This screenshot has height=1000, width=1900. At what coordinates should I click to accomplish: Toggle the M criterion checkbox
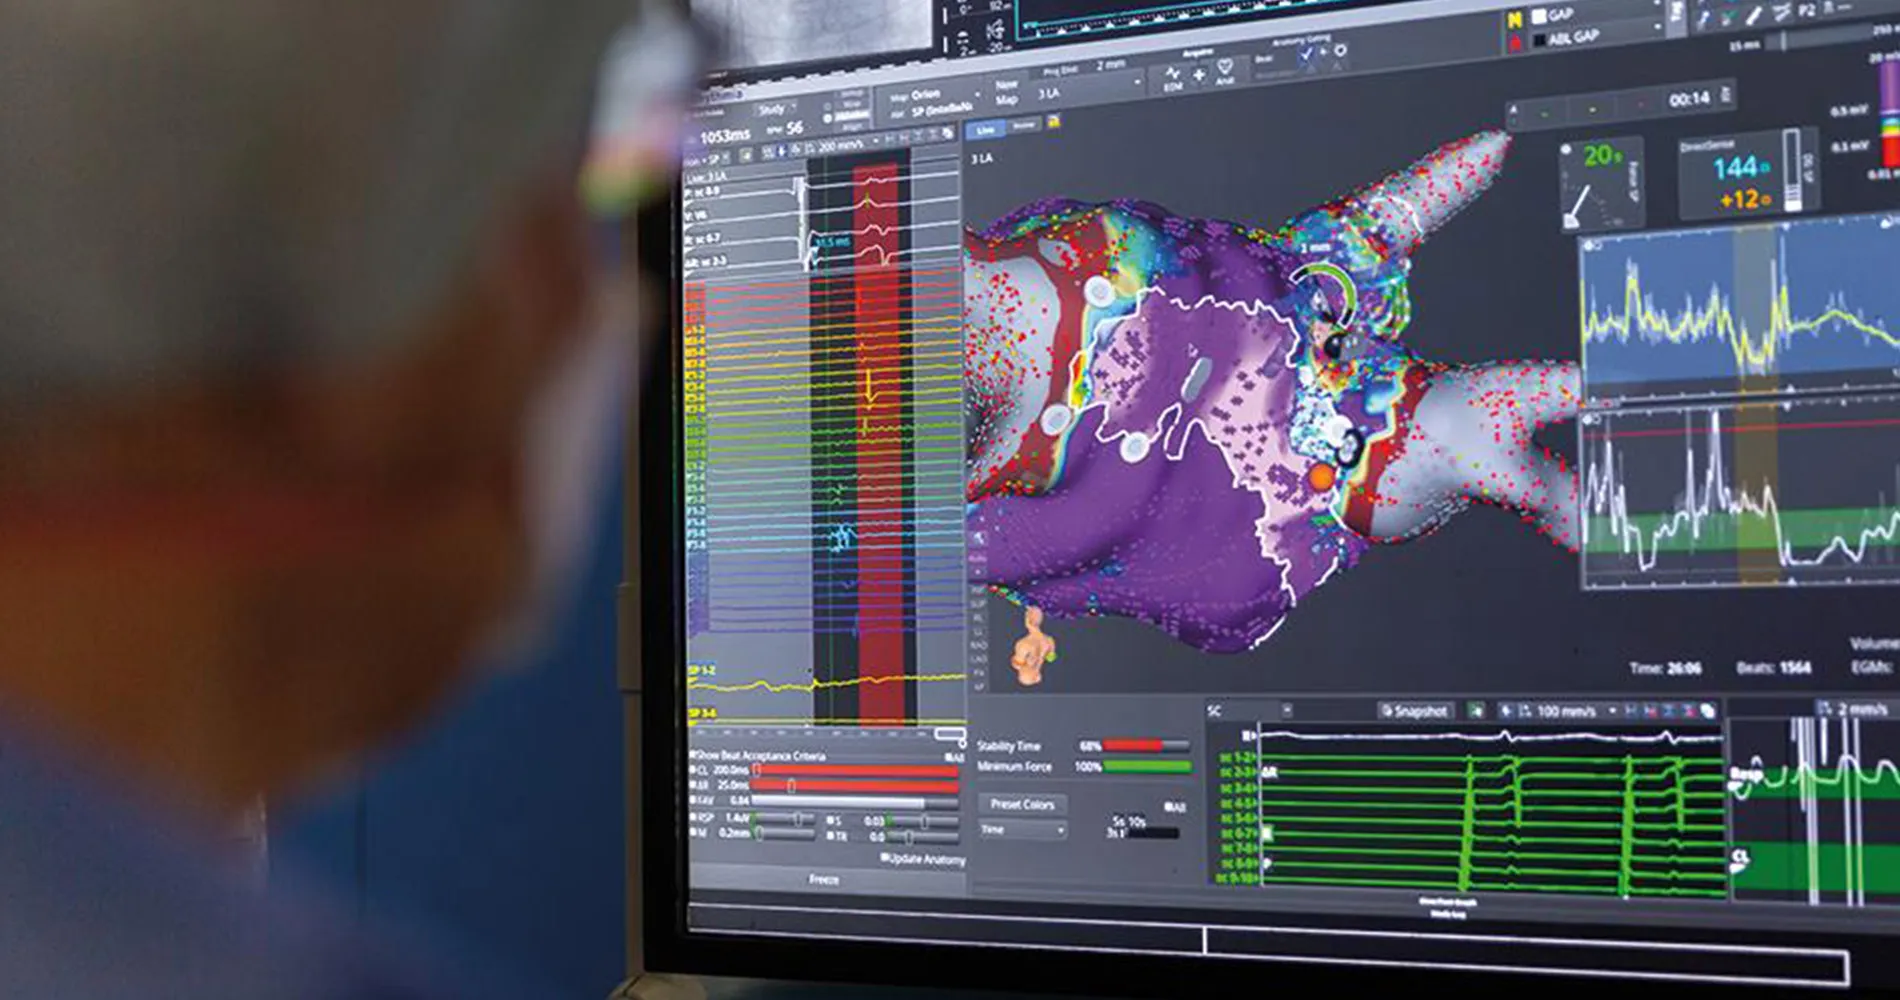[x=693, y=832]
